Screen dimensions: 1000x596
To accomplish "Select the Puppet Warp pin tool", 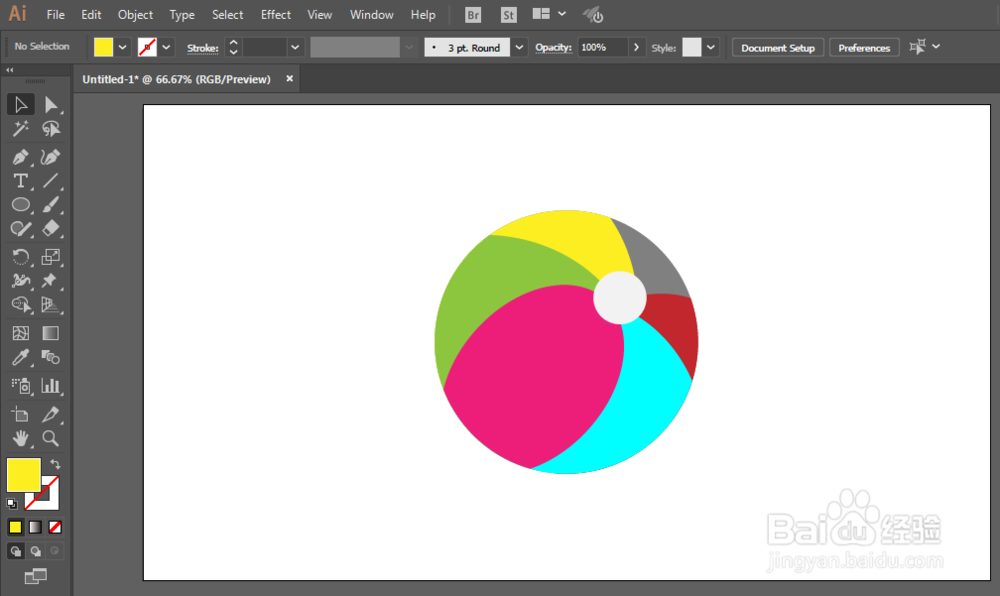I will (x=50, y=280).
